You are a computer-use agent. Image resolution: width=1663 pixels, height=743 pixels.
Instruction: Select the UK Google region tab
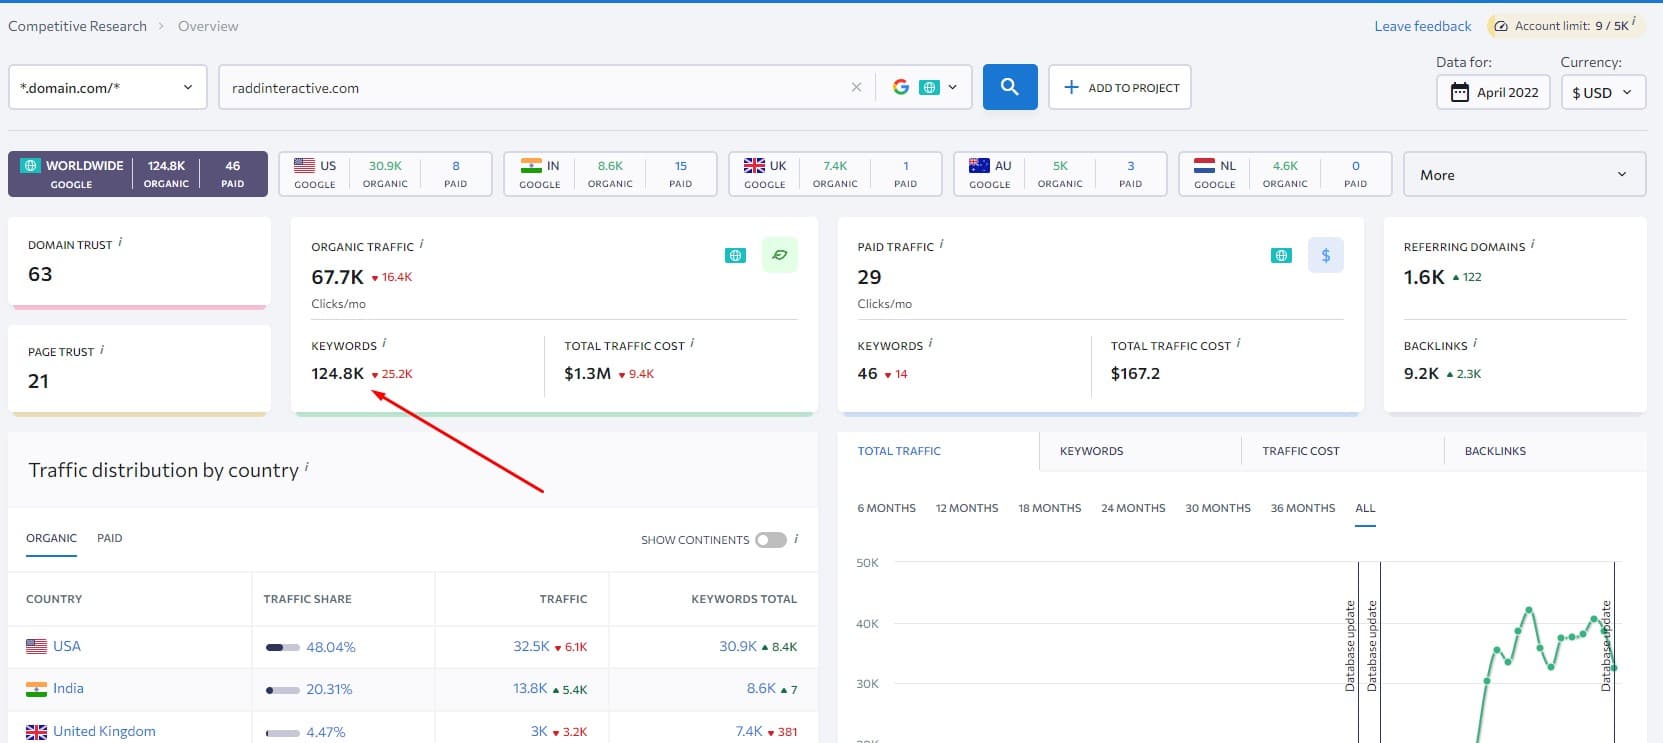(835, 174)
